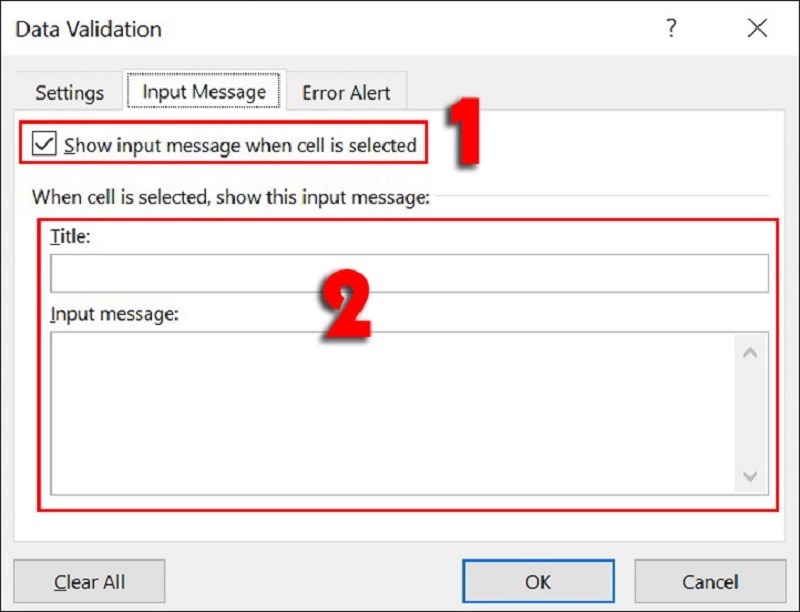
Task: Click the input message vertical scrollbar track
Action: click(x=750, y=414)
